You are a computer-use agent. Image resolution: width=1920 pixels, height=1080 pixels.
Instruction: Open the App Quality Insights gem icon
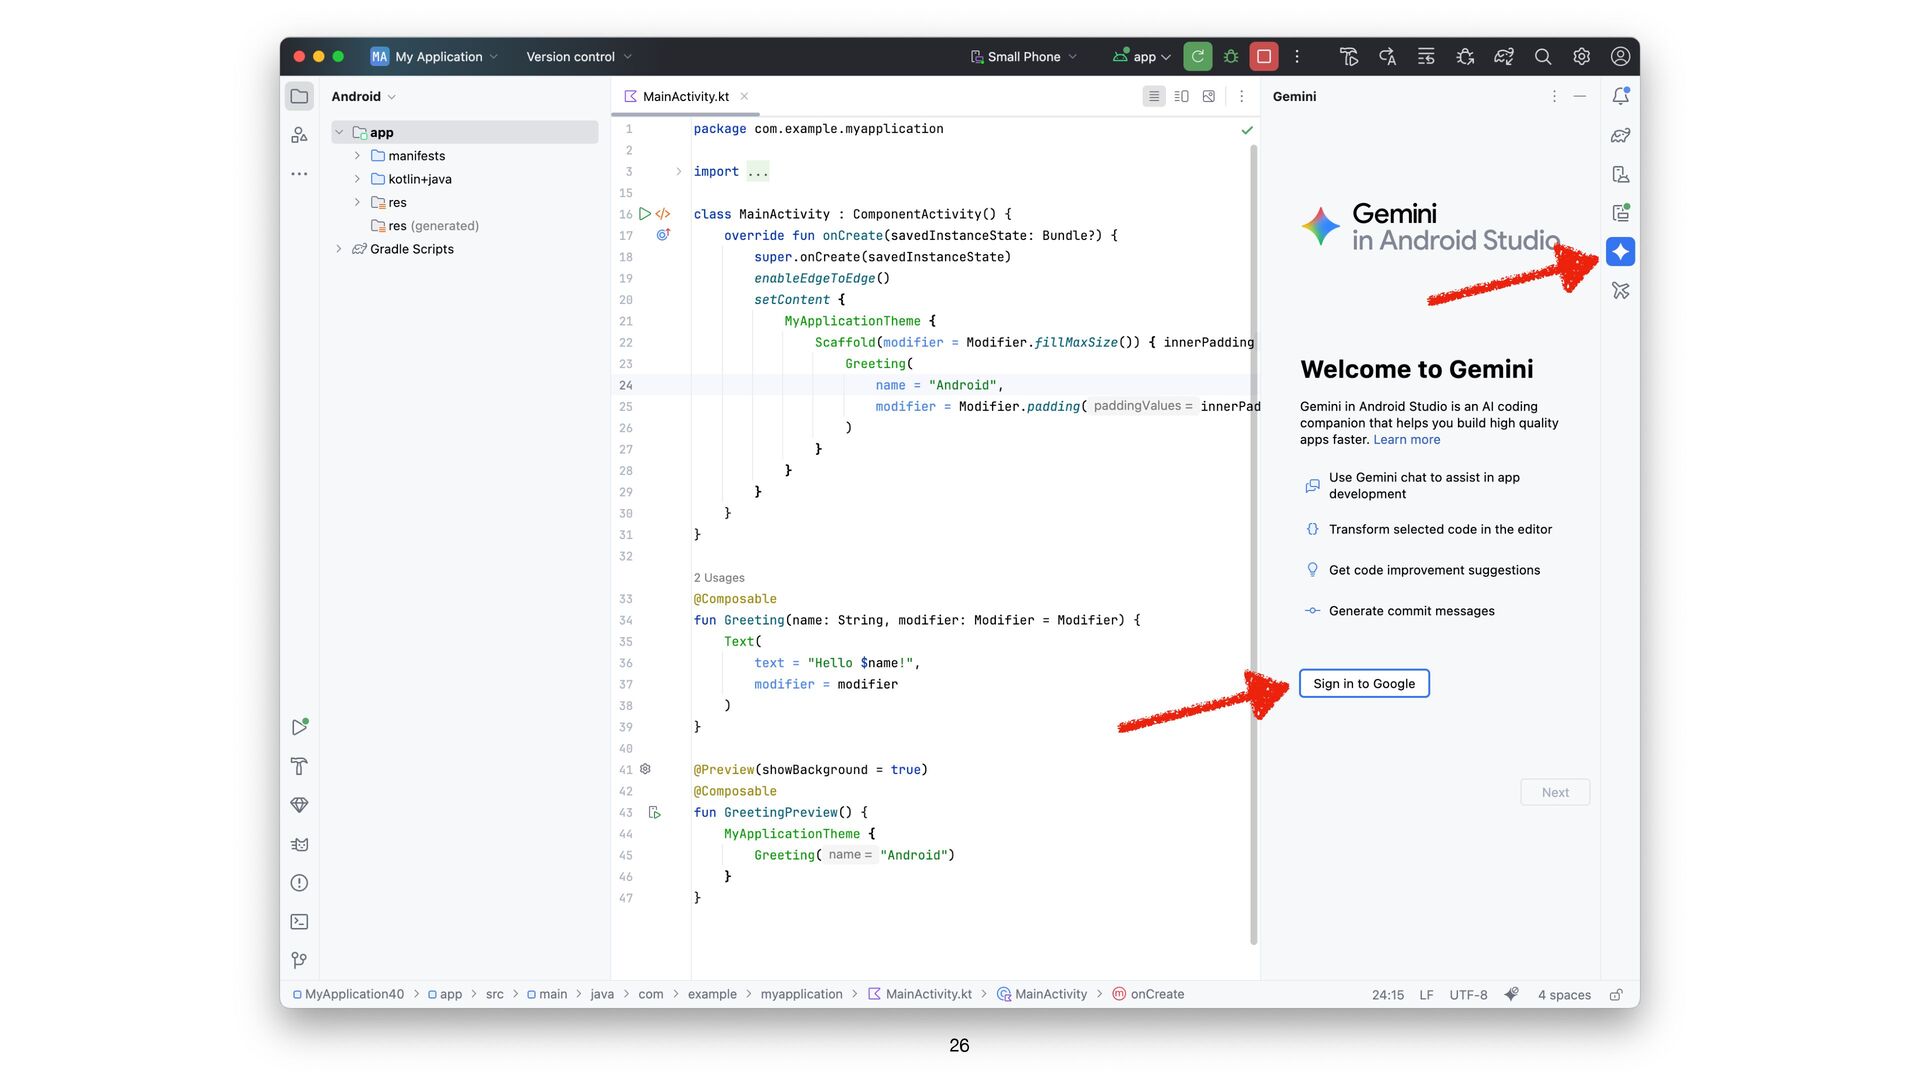(299, 805)
